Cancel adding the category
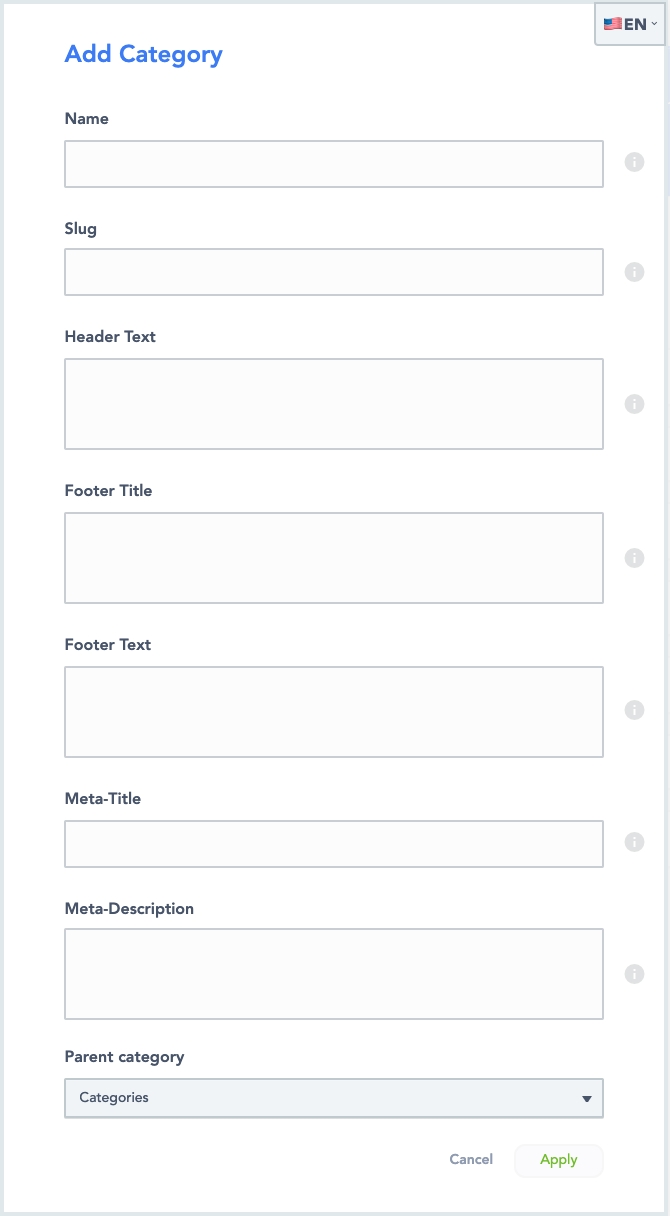 tap(471, 1160)
